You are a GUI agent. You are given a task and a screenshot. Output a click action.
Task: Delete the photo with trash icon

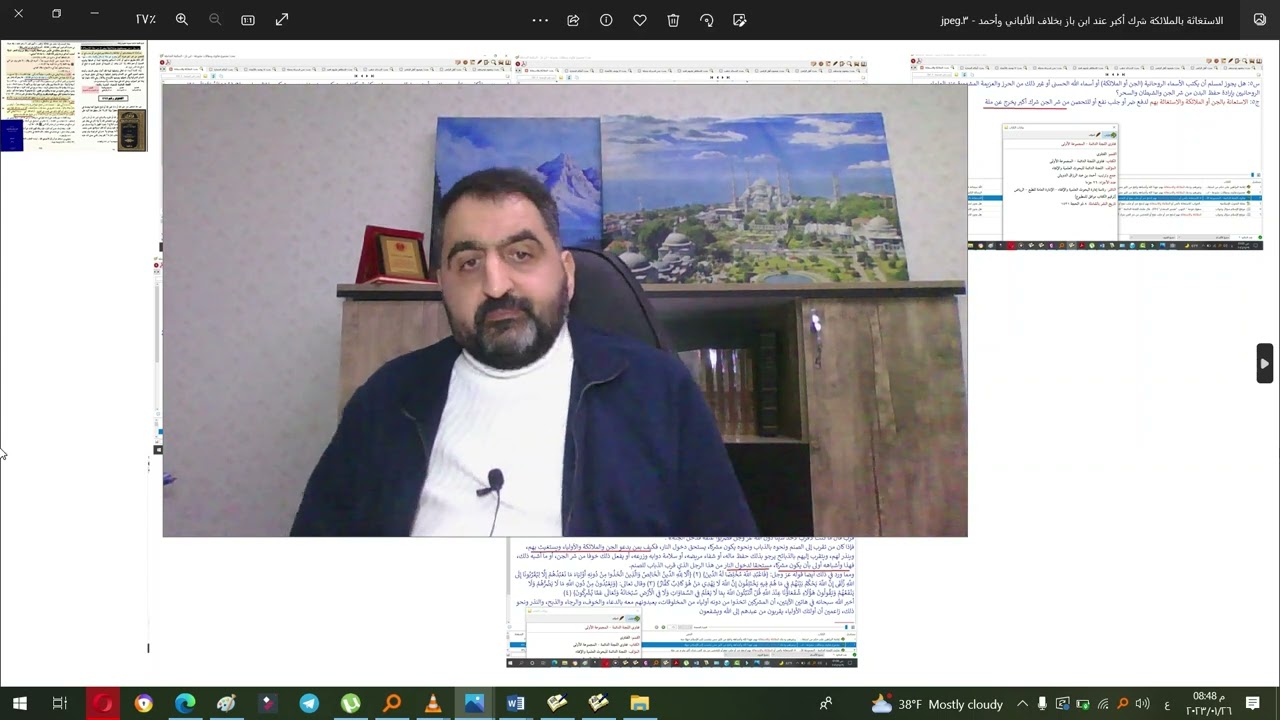click(x=673, y=20)
